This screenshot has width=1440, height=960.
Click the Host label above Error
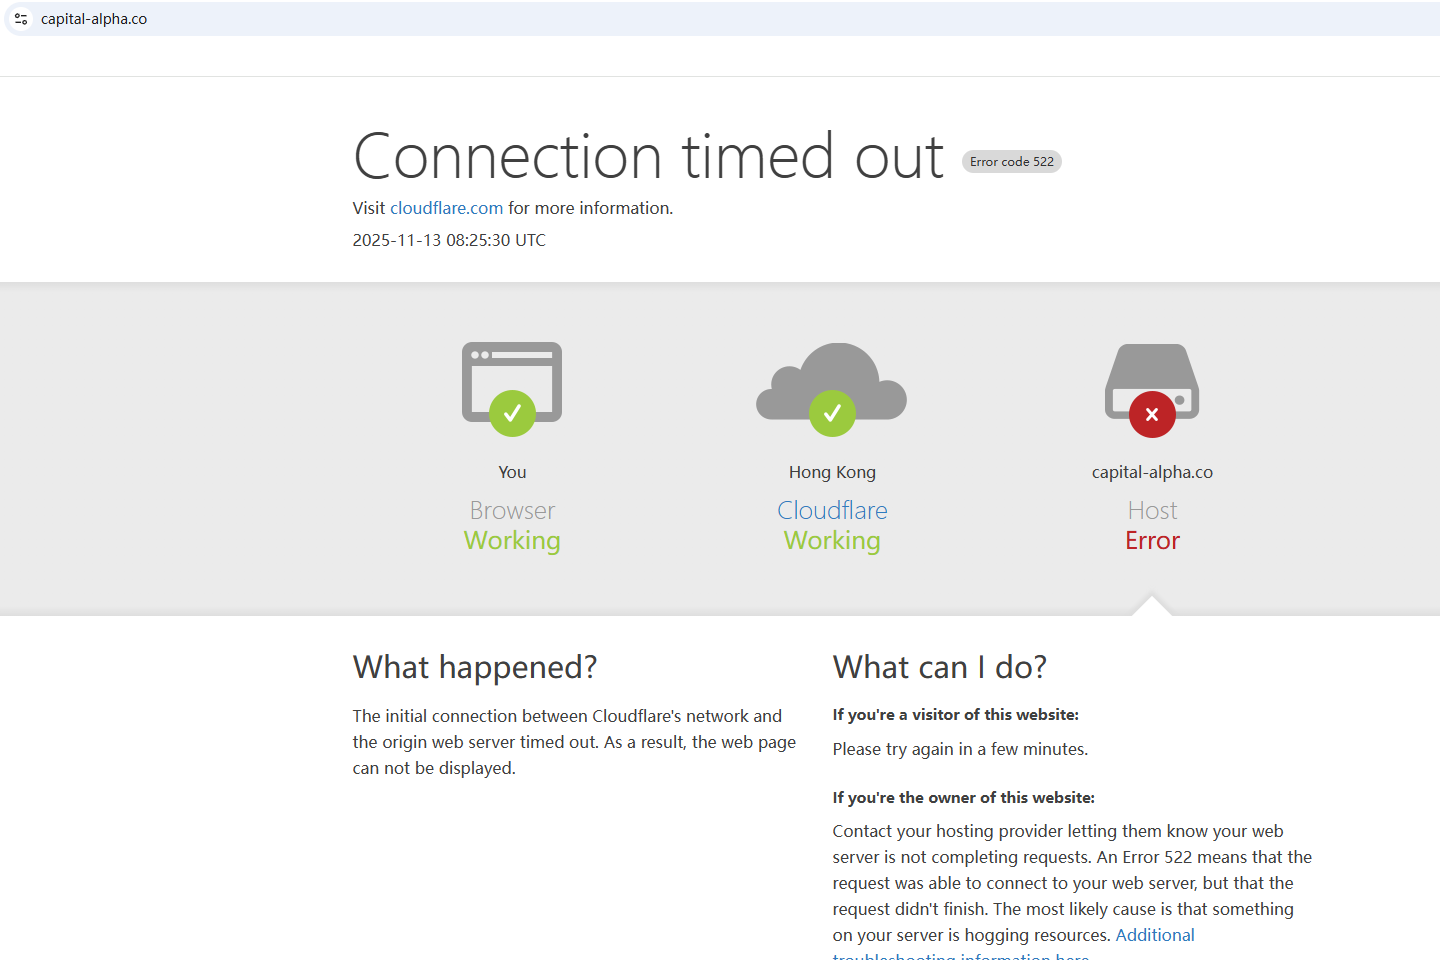click(x=1152, y=510)
